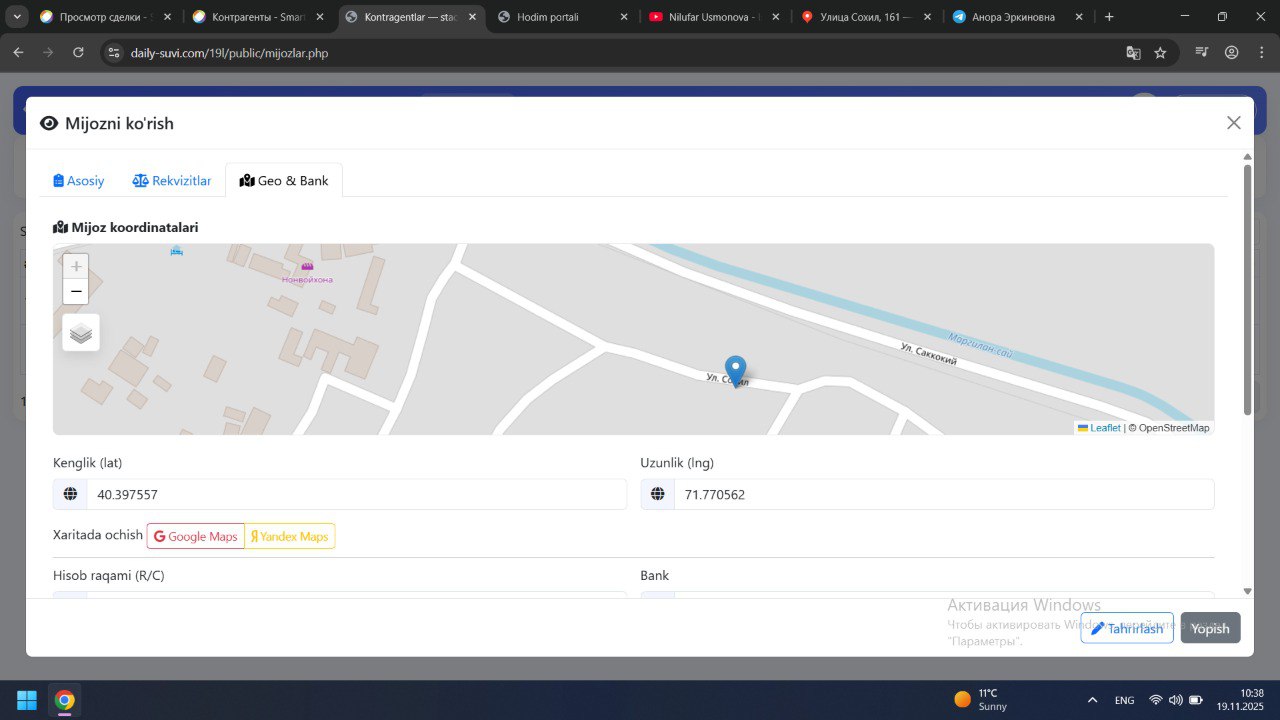The image size is (1280, 720).
Task: Go forward in browser history
Action: coord(48,53)
